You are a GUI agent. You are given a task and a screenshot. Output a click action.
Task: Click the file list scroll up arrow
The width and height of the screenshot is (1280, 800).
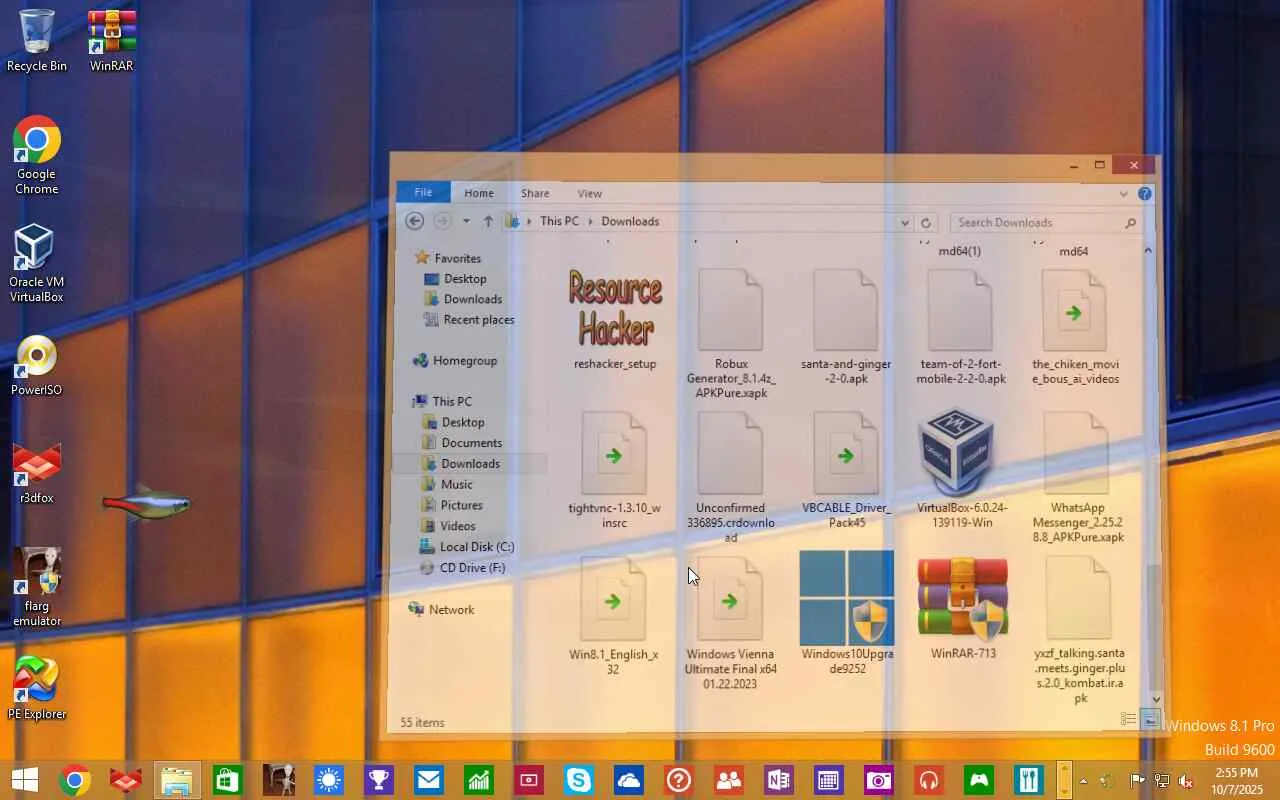(1148, 250)
